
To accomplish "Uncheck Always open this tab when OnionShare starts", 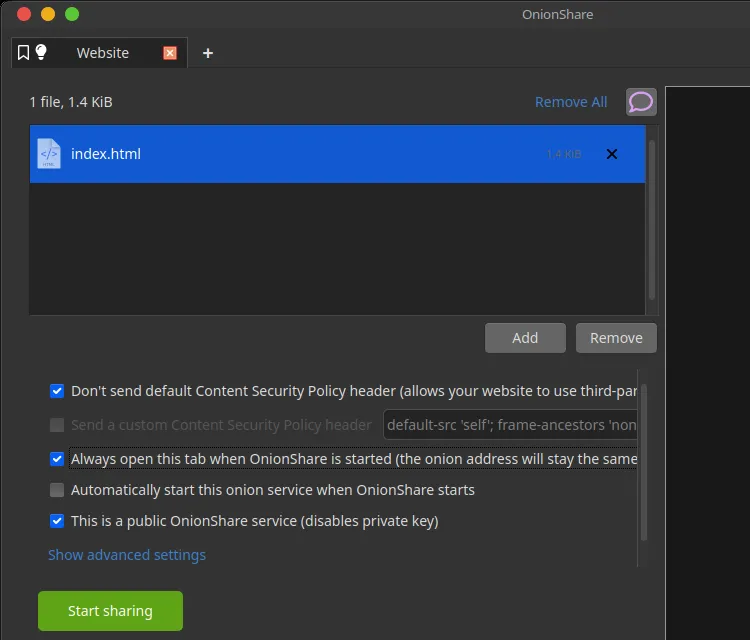I will pos(57,459).
